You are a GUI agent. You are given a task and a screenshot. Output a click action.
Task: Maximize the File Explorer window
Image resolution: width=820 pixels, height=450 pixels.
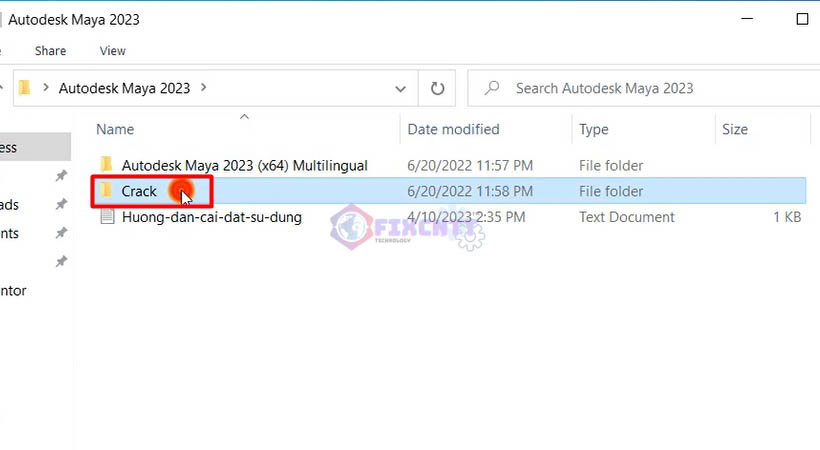[802, 19]
